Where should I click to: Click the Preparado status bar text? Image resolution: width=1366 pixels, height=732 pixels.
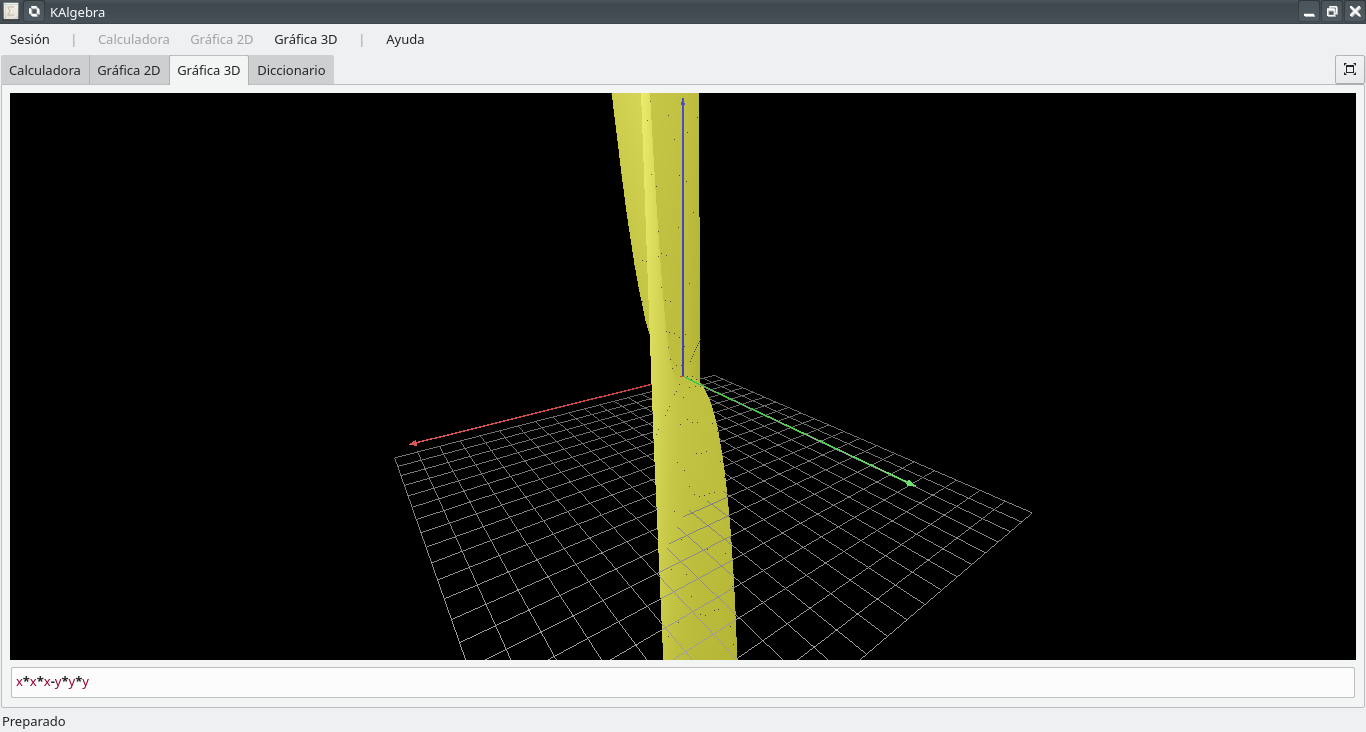(34, 721)
